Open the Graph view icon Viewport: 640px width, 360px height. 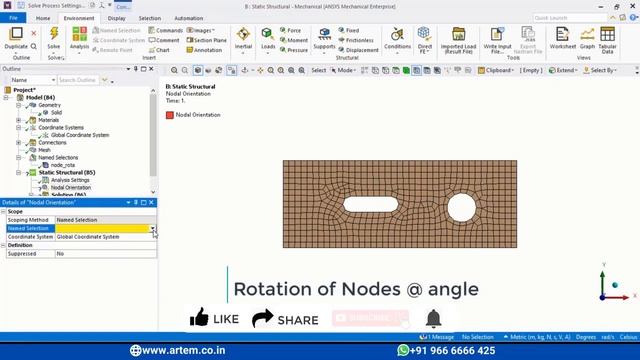[587, 34]
